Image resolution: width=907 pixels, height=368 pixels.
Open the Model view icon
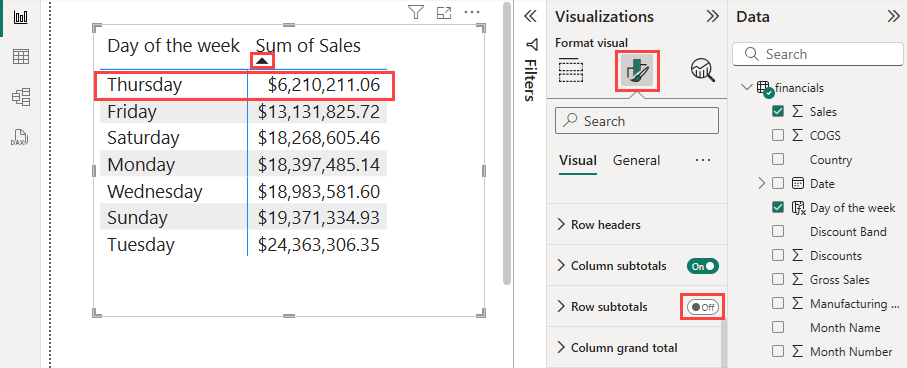point(21,97)
